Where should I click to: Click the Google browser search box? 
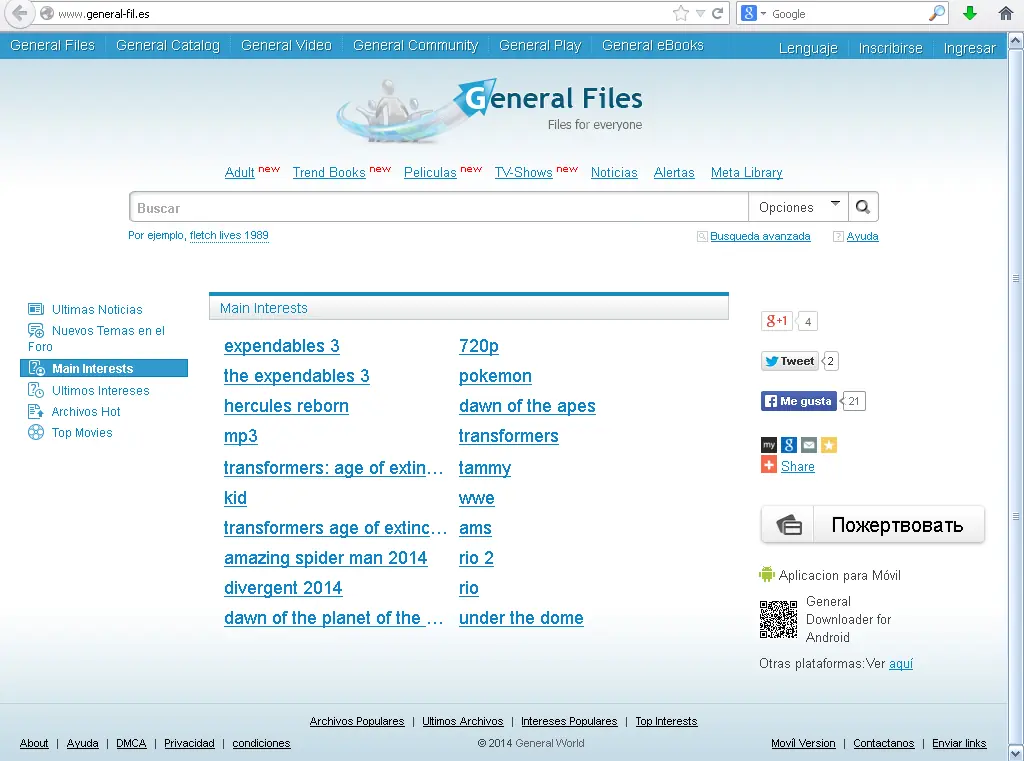(847, 13)
